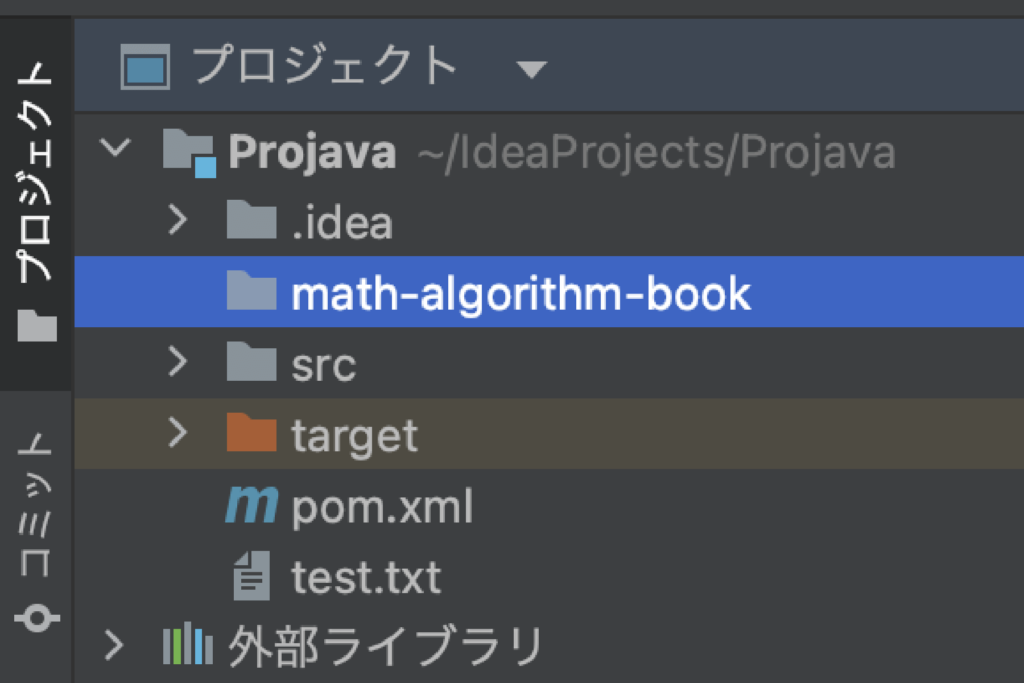Image resolution: width=1024 pixels, height=683 pixels.
Task: Click the 外部ライブラリ library icon
Action: pyautogui.click(x=188, y=646)
